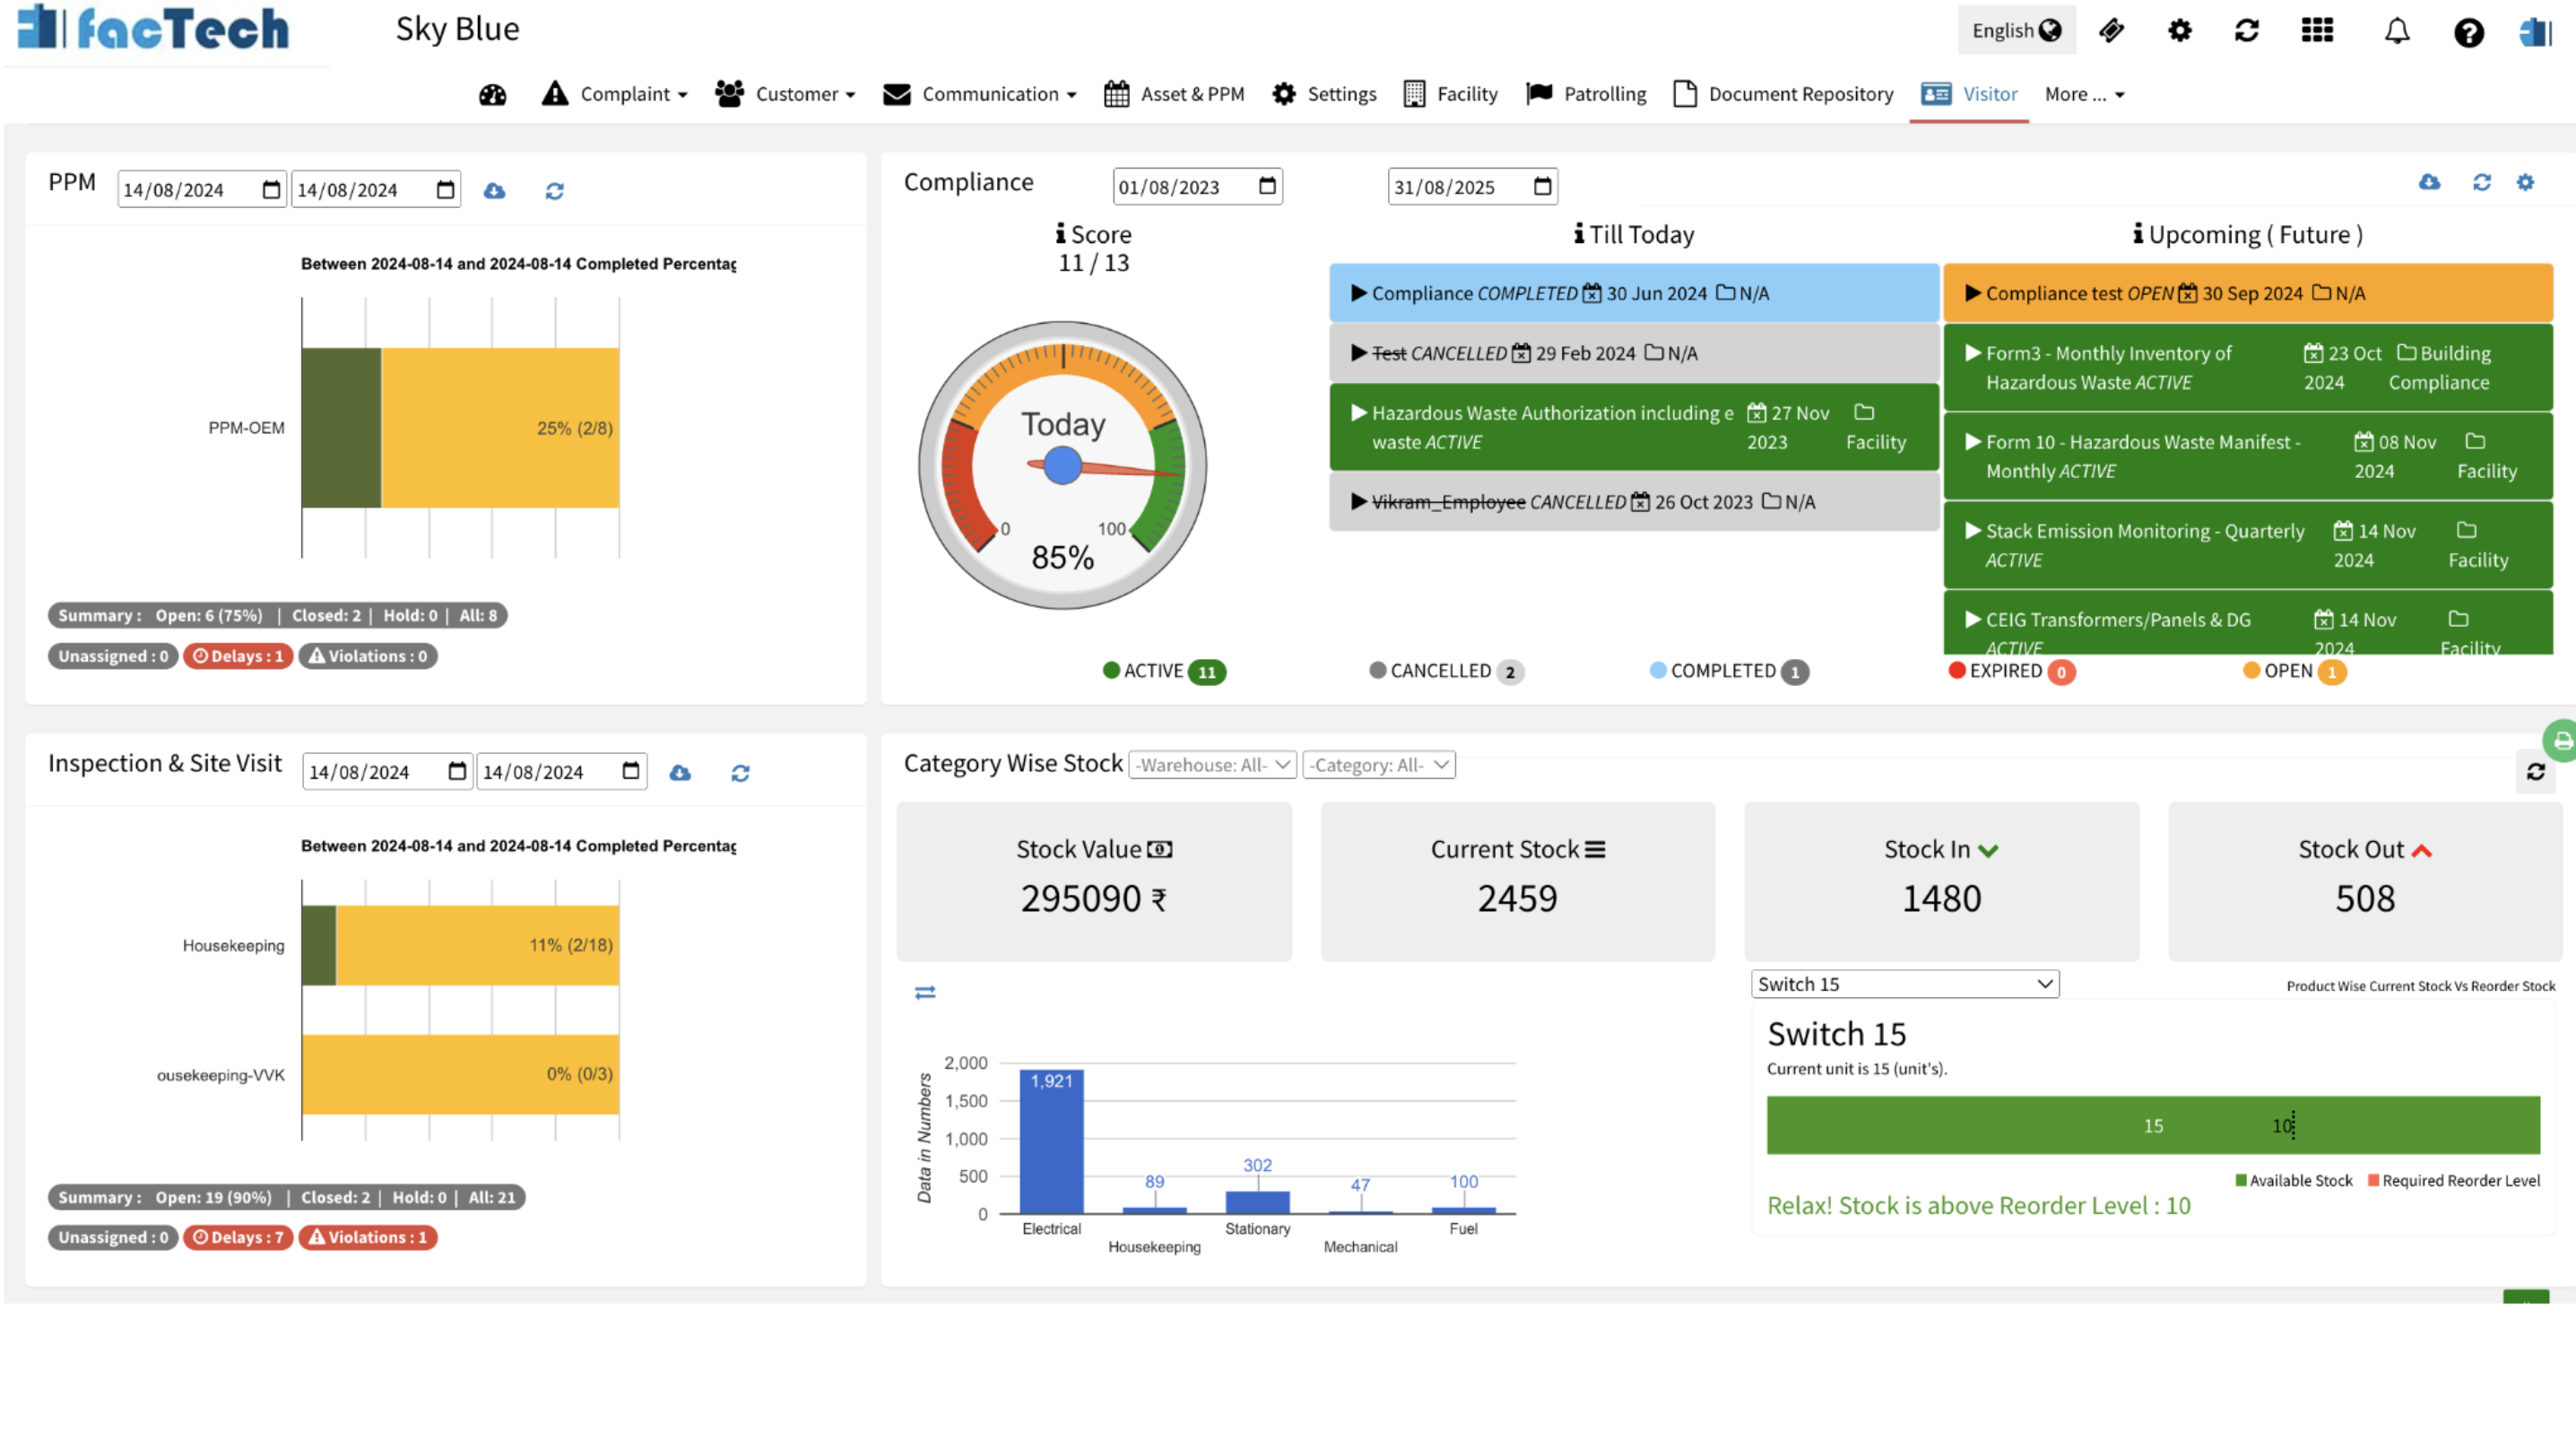2576x1448 pixels.
Task: Toggle the Available Stock legend entry
Action: 2294,1180
